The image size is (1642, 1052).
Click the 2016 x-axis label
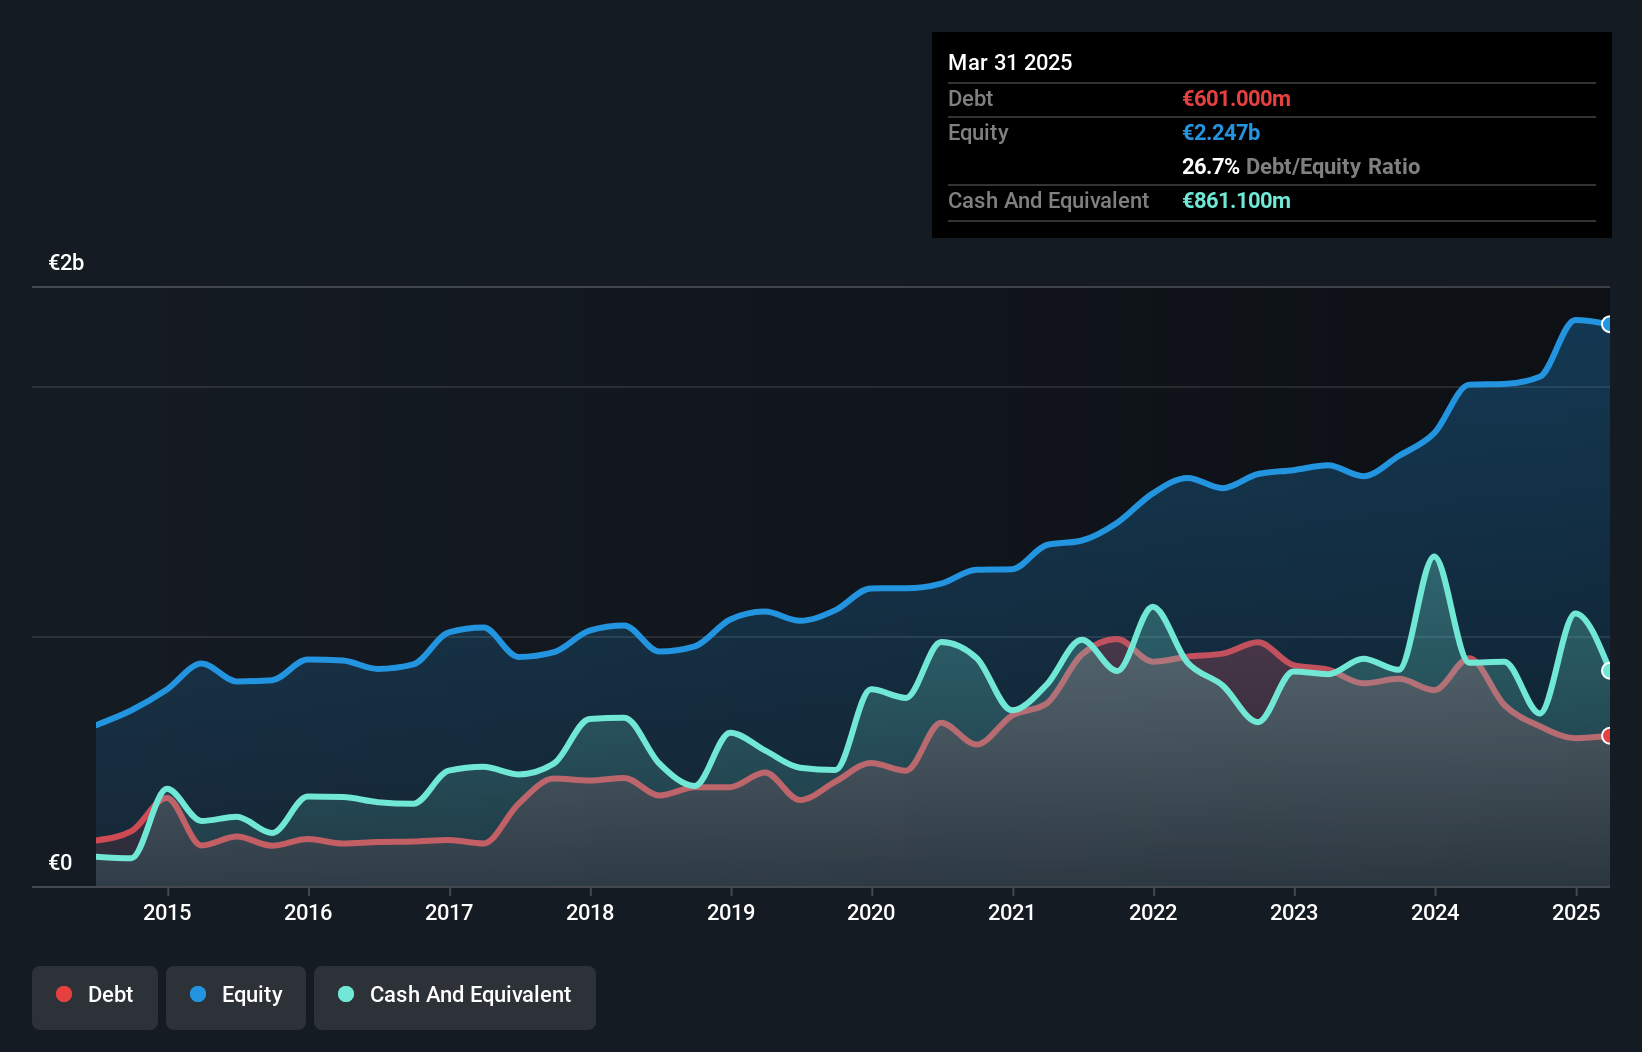click(x=308, y=912)
